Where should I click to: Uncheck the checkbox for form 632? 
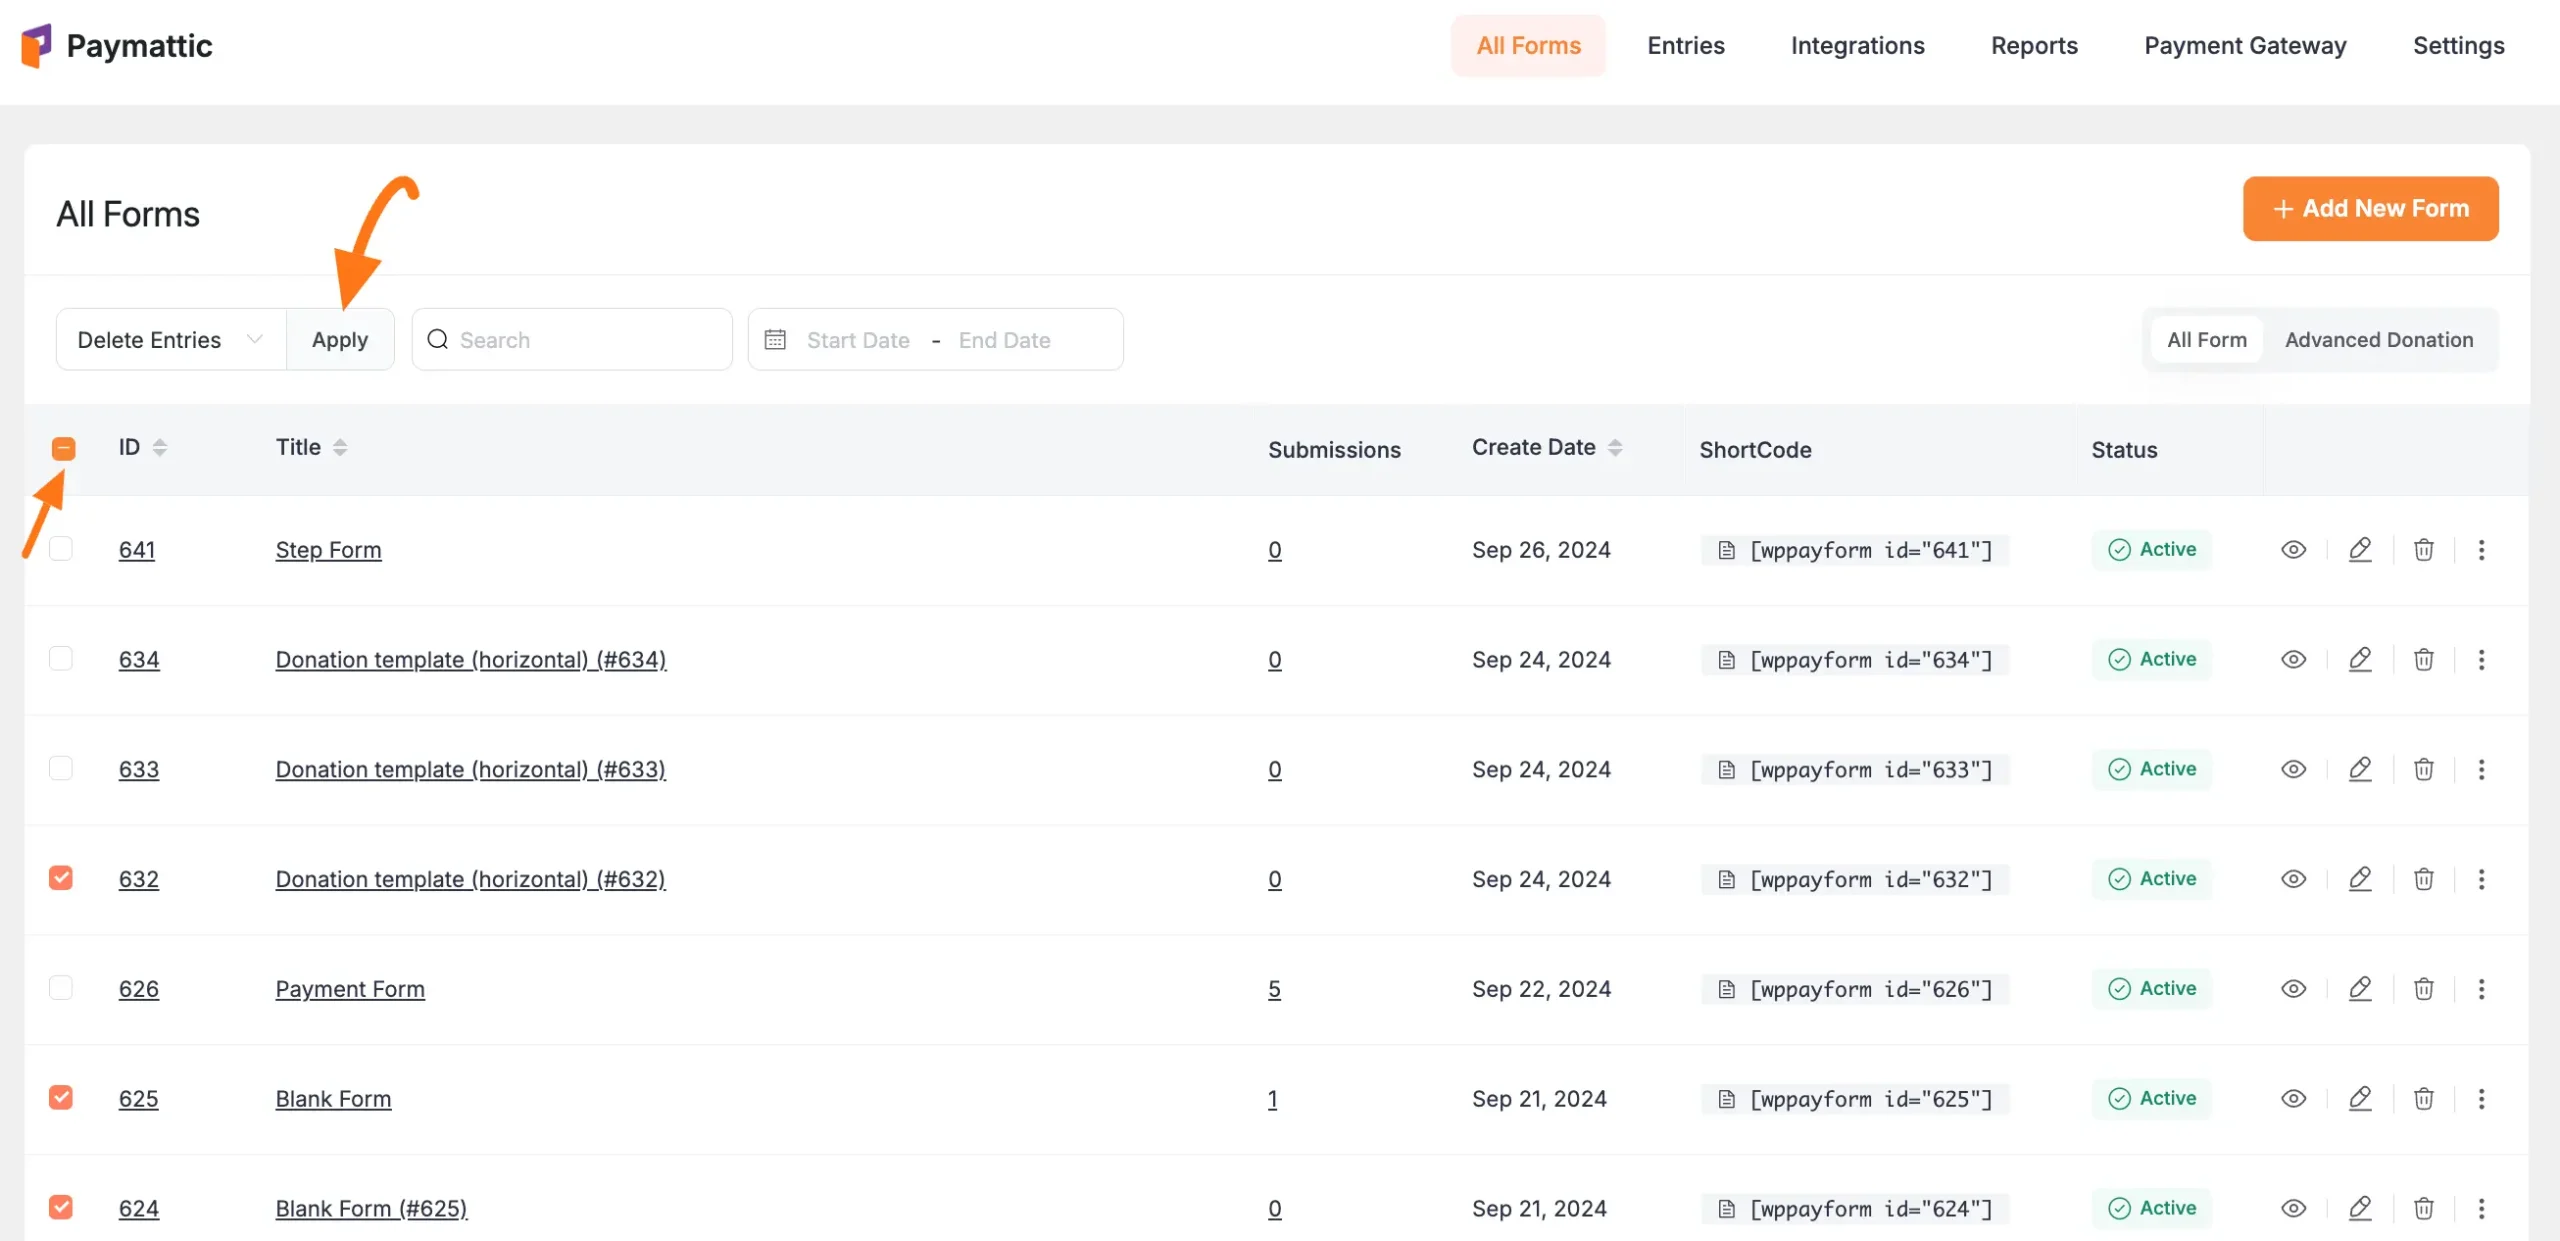point(61,878)
